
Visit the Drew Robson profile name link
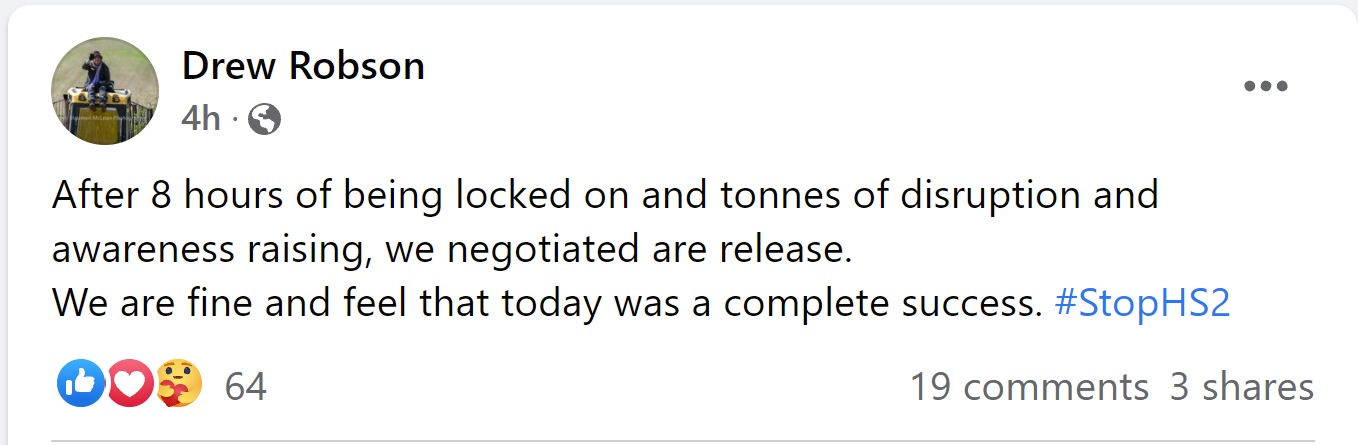click(303, 66)
